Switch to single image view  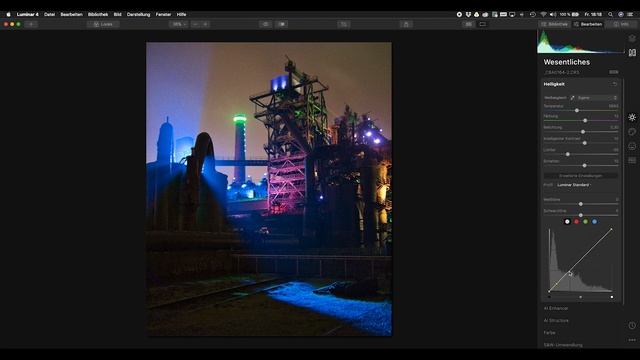(x=482, y=24)
